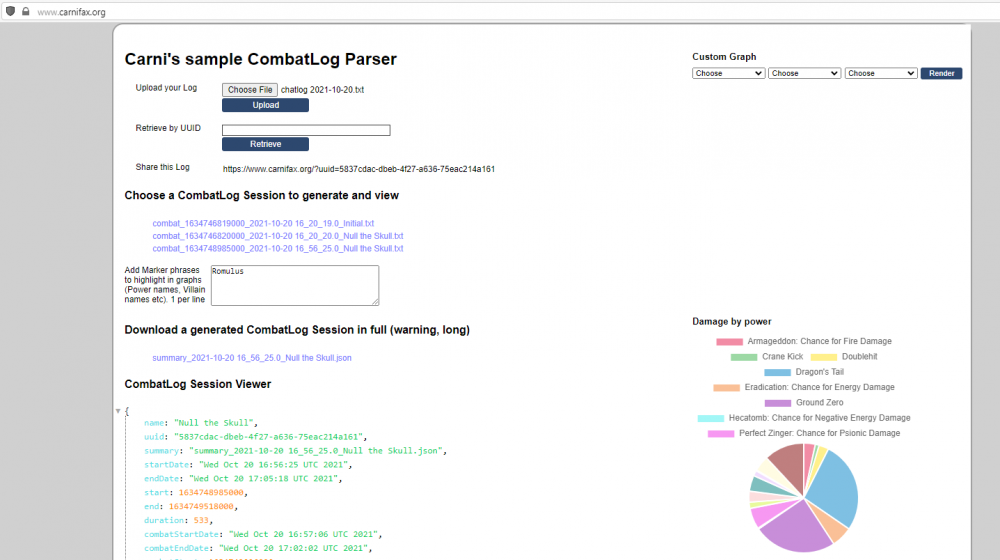Click the duration 533 JSON value
The width and height of the screenshot is (1000, 560).
point(201,520)
